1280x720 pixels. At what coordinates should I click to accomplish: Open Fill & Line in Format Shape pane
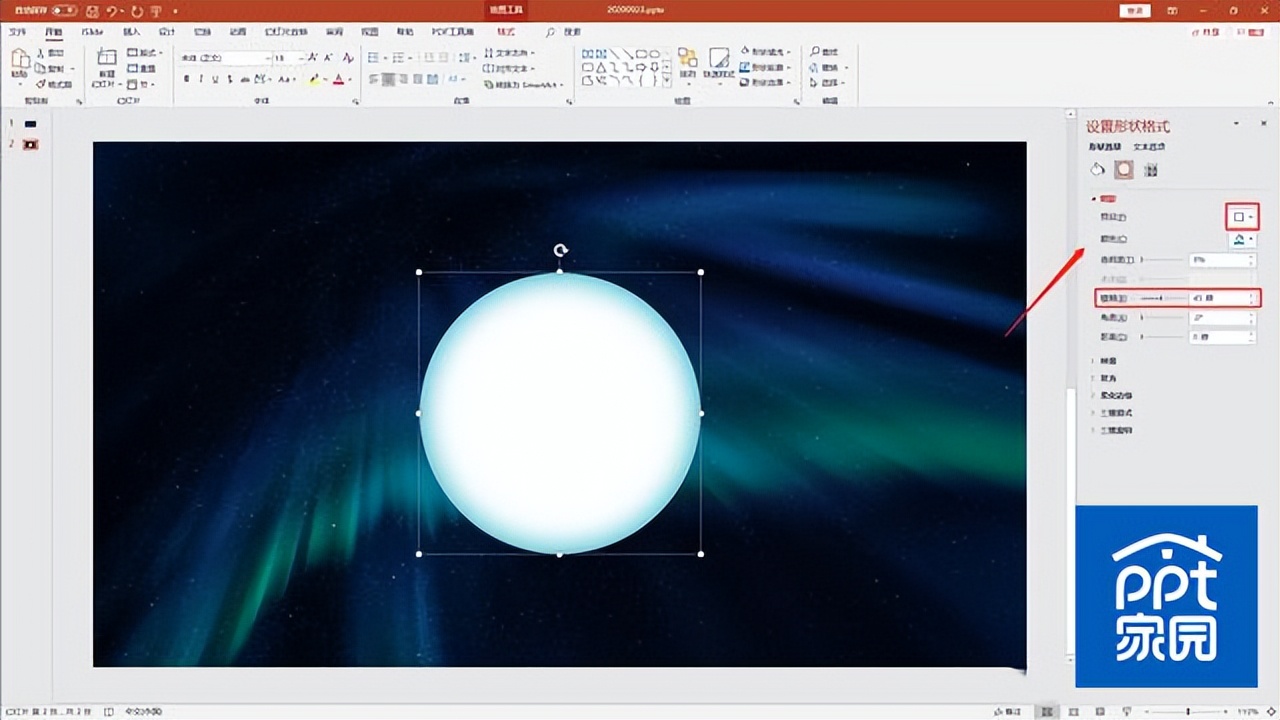coord(1097,170)
